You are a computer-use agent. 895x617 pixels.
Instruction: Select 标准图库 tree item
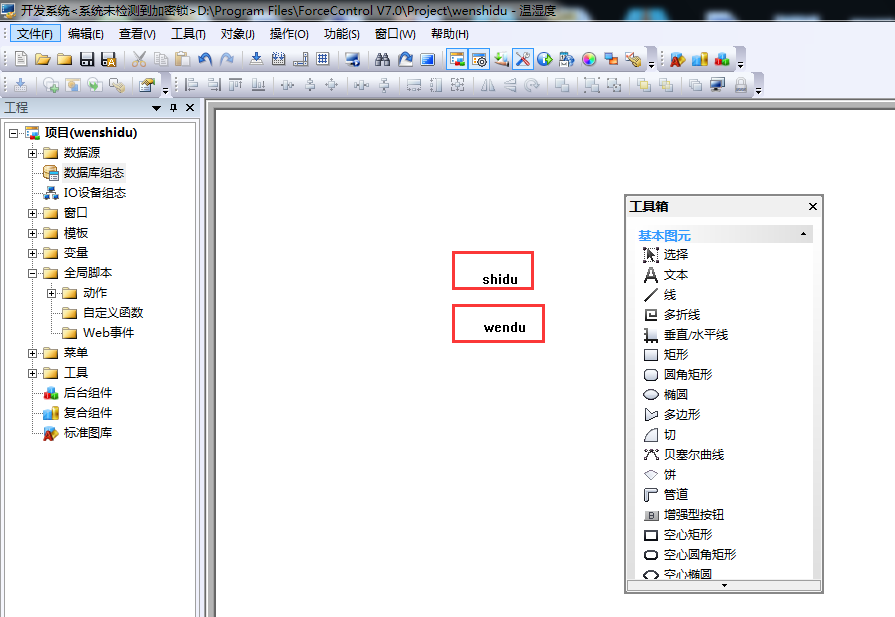(x=88, y=433)
